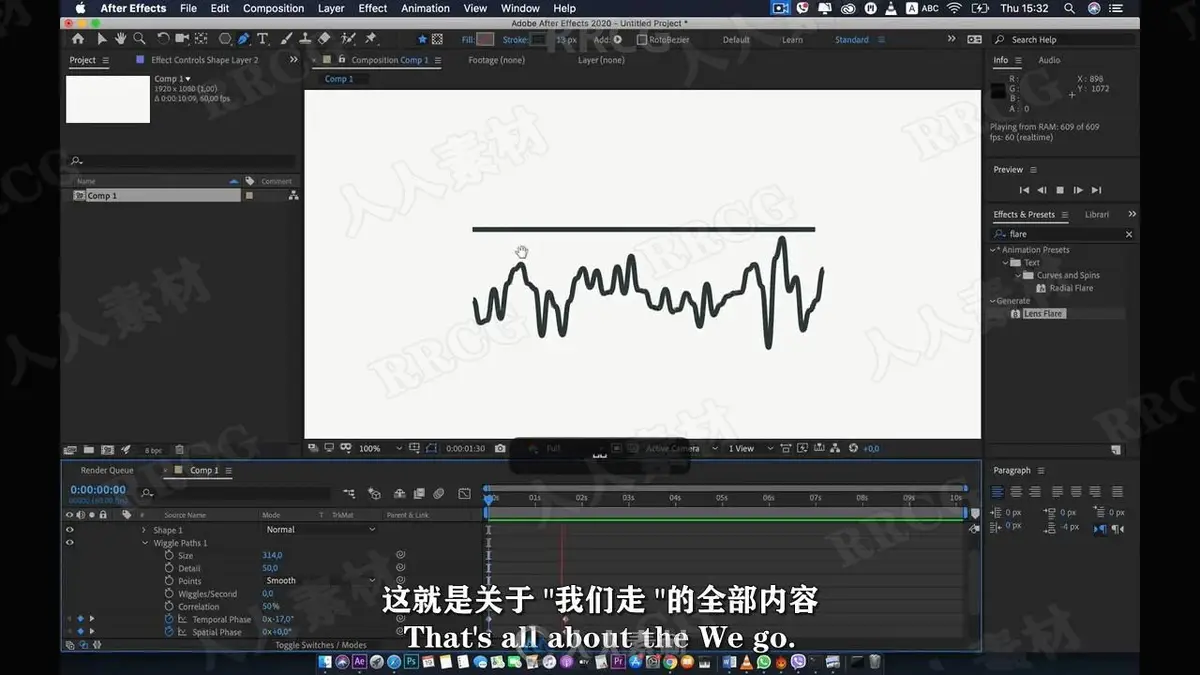Image resolution: width=1200 pixels, height=675 pixels.
Task: Select the Type tool
Action: point(263,39)
